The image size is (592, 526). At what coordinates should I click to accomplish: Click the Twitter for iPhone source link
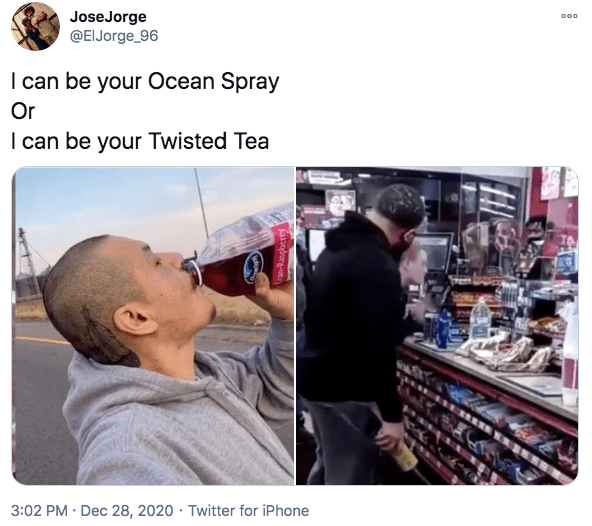coord(248,511)
